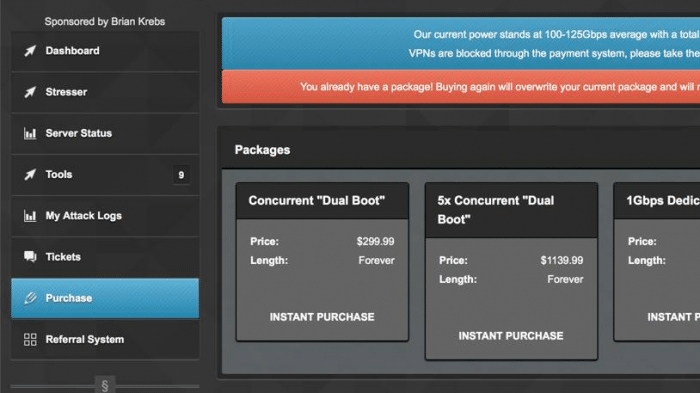The height and width of the screenshot is (393, 700).
Task: Click the red package overwrite warning banner
Action: 461,87
